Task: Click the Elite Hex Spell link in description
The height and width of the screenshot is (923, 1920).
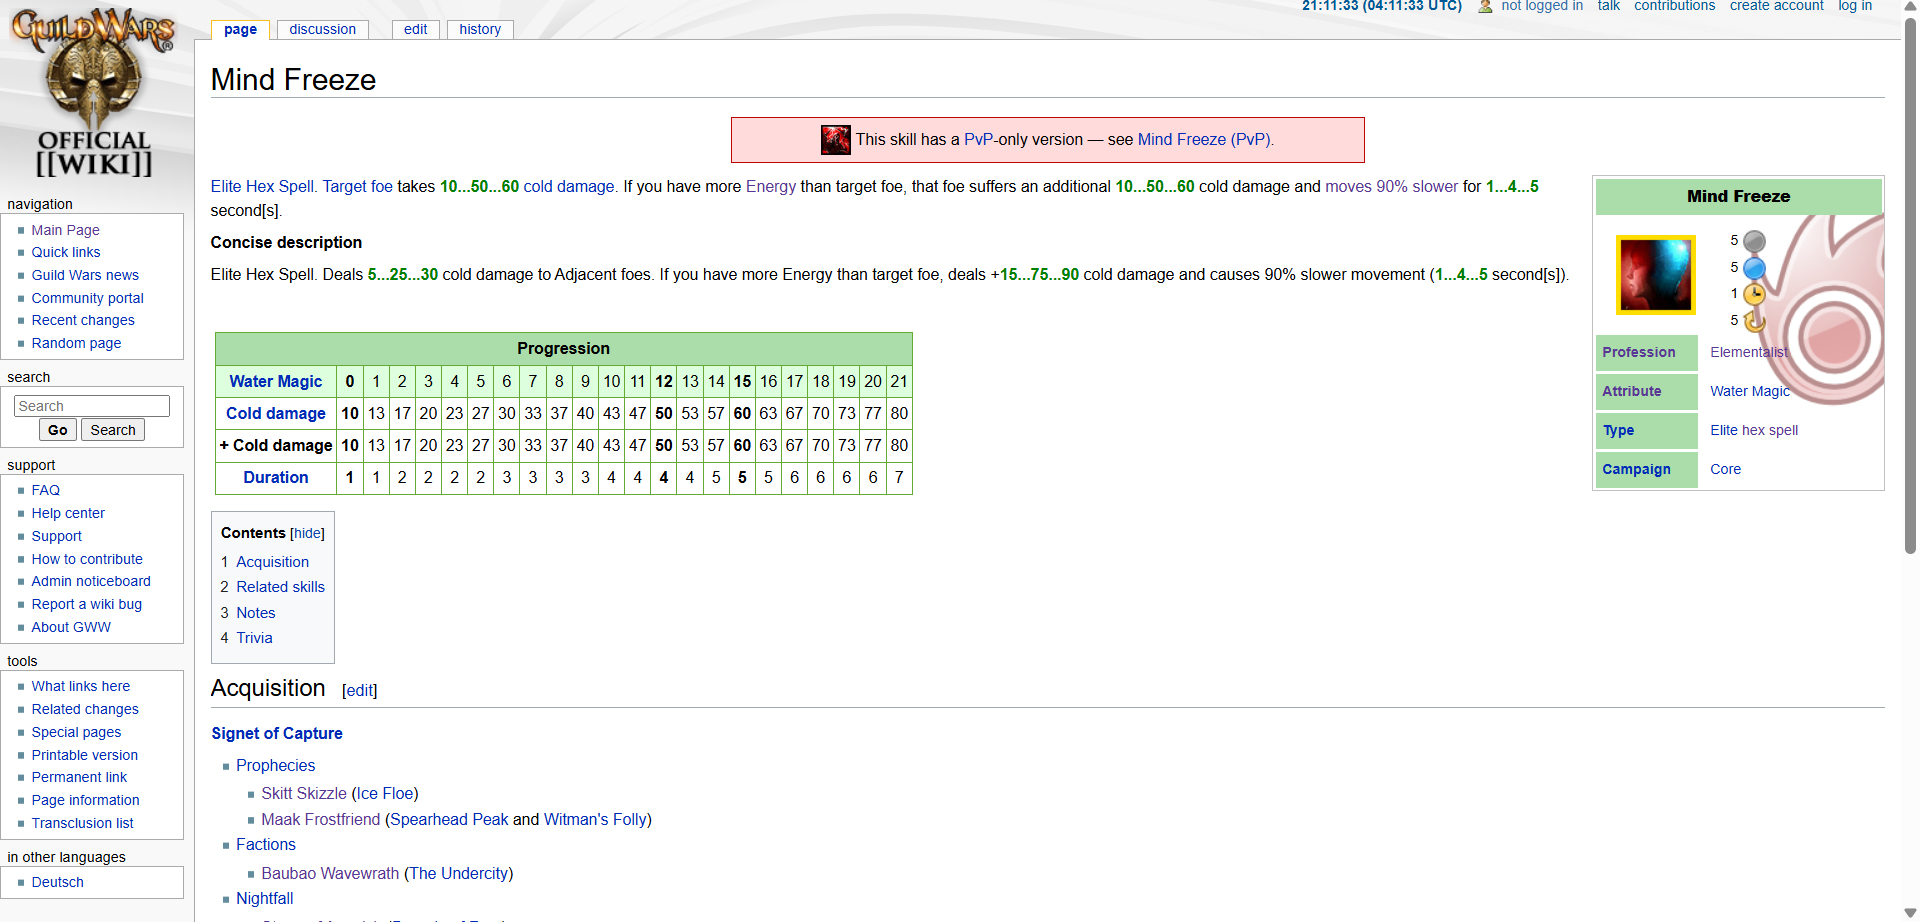Action: (262, 187)
